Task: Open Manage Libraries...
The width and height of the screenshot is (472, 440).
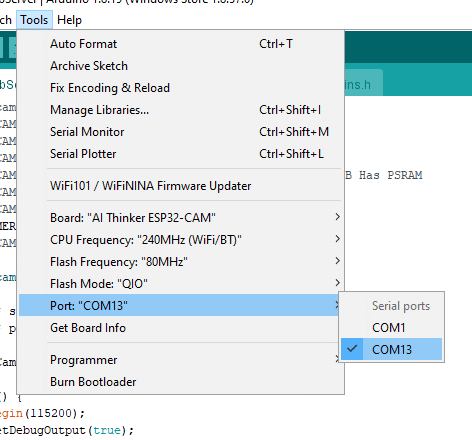Action: coord(180,110)
